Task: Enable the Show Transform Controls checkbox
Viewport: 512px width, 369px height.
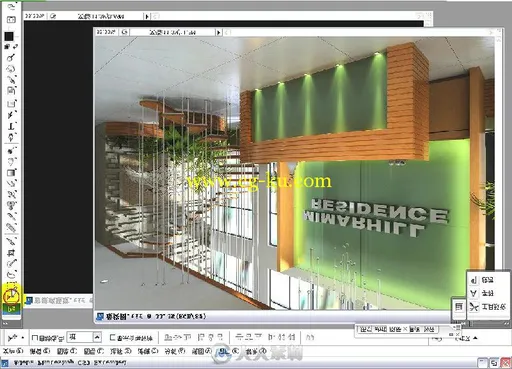Action: [112, 338]
